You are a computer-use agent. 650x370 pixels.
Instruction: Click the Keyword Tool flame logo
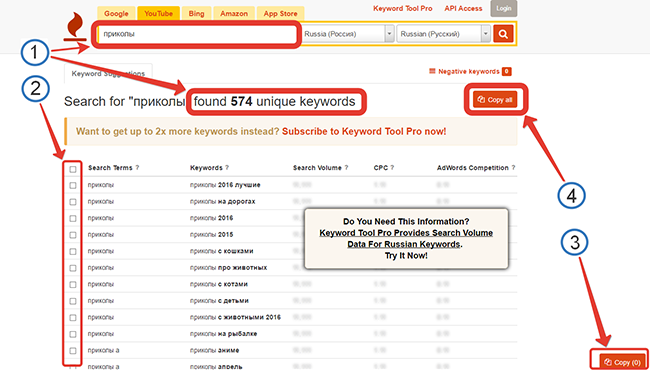[x=75, y=27]
